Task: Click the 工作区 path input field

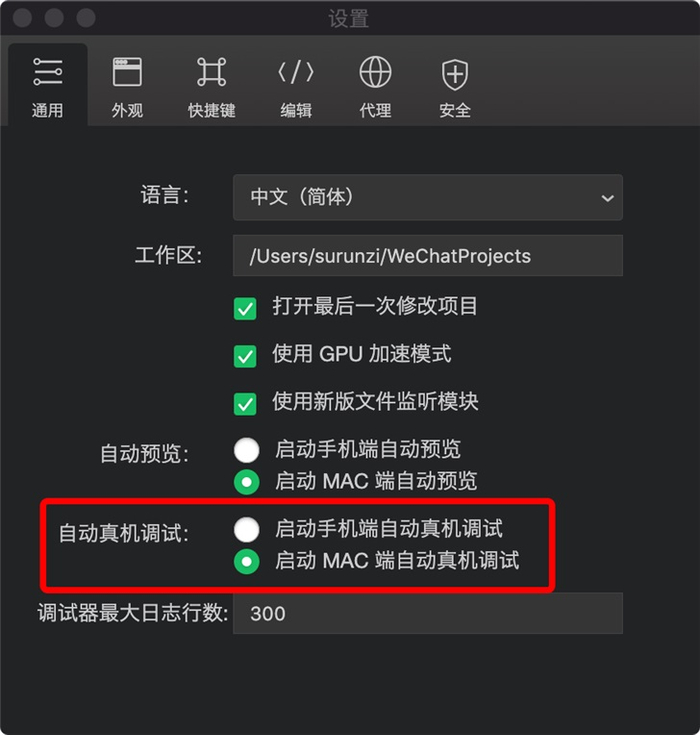Action: coord(428,255)
